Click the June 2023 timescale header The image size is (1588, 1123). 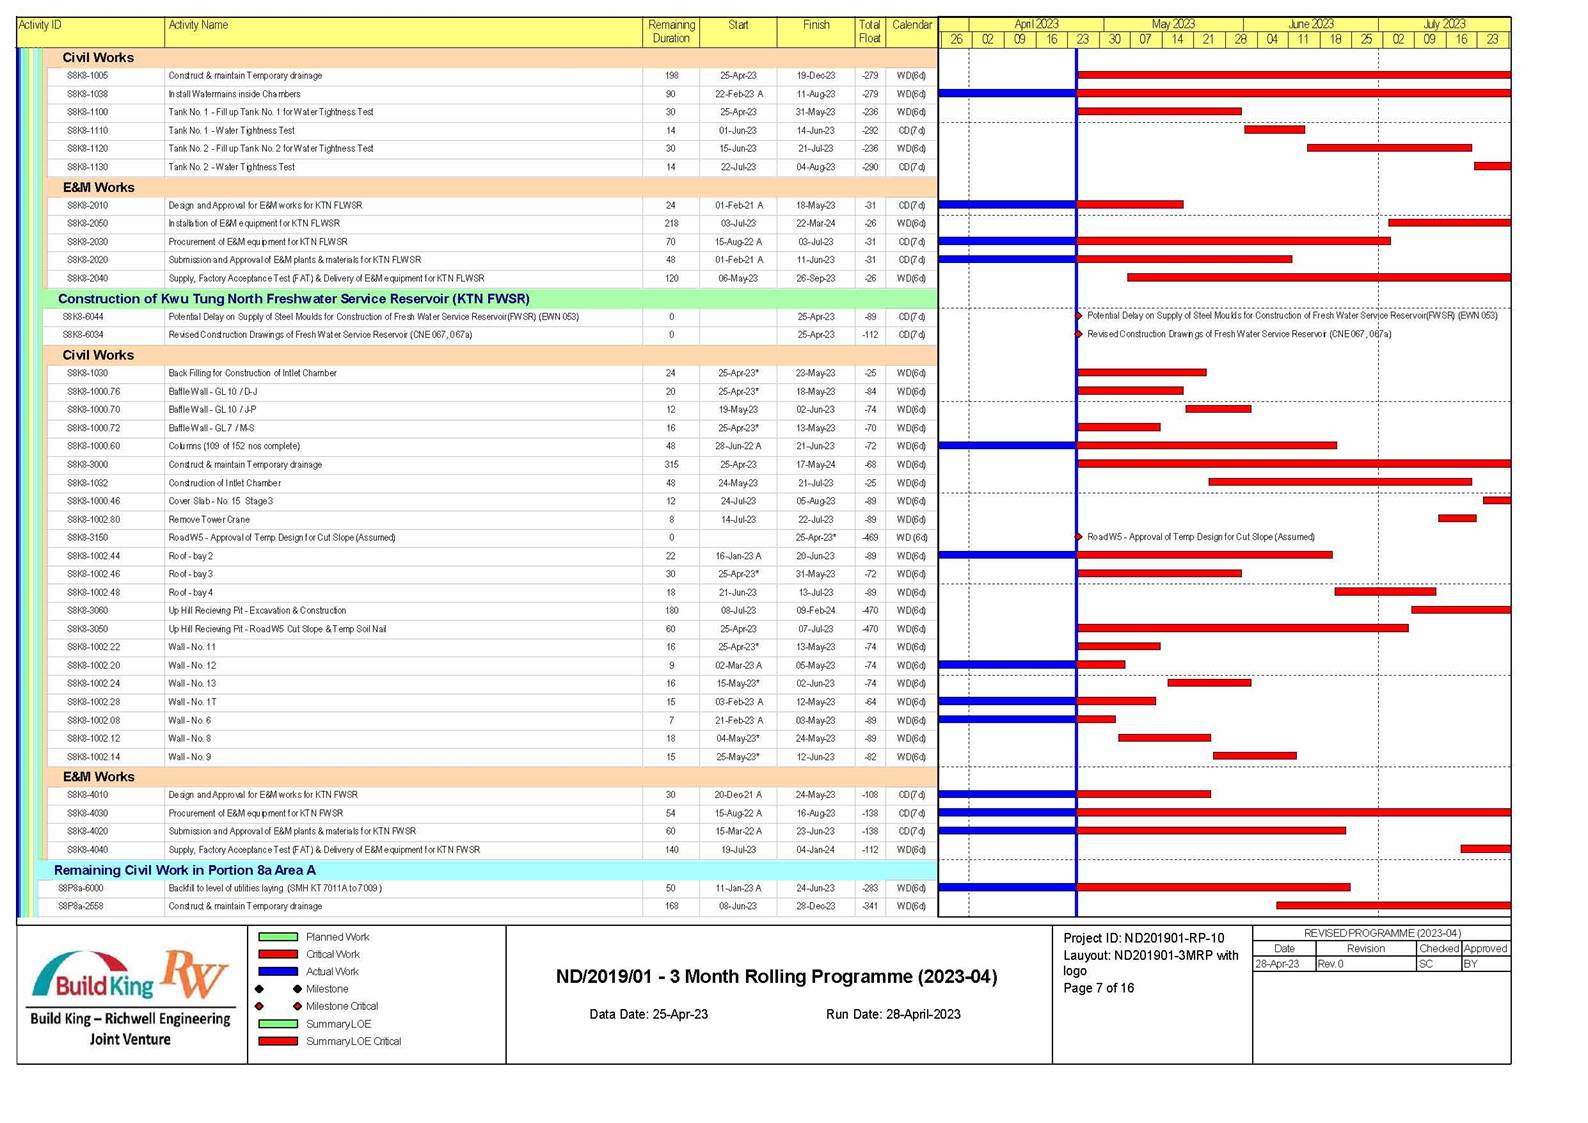(x=1311, y=24)
